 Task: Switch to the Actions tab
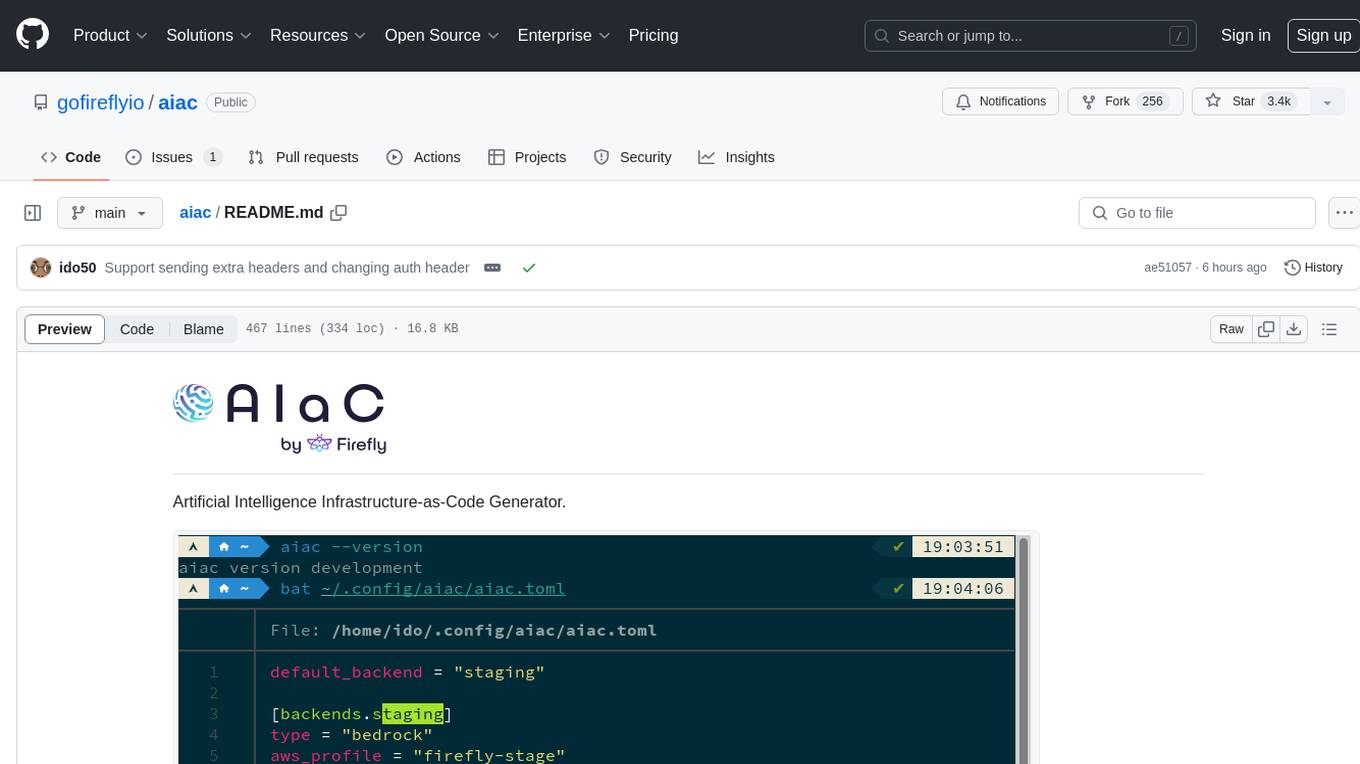point(423,157)
